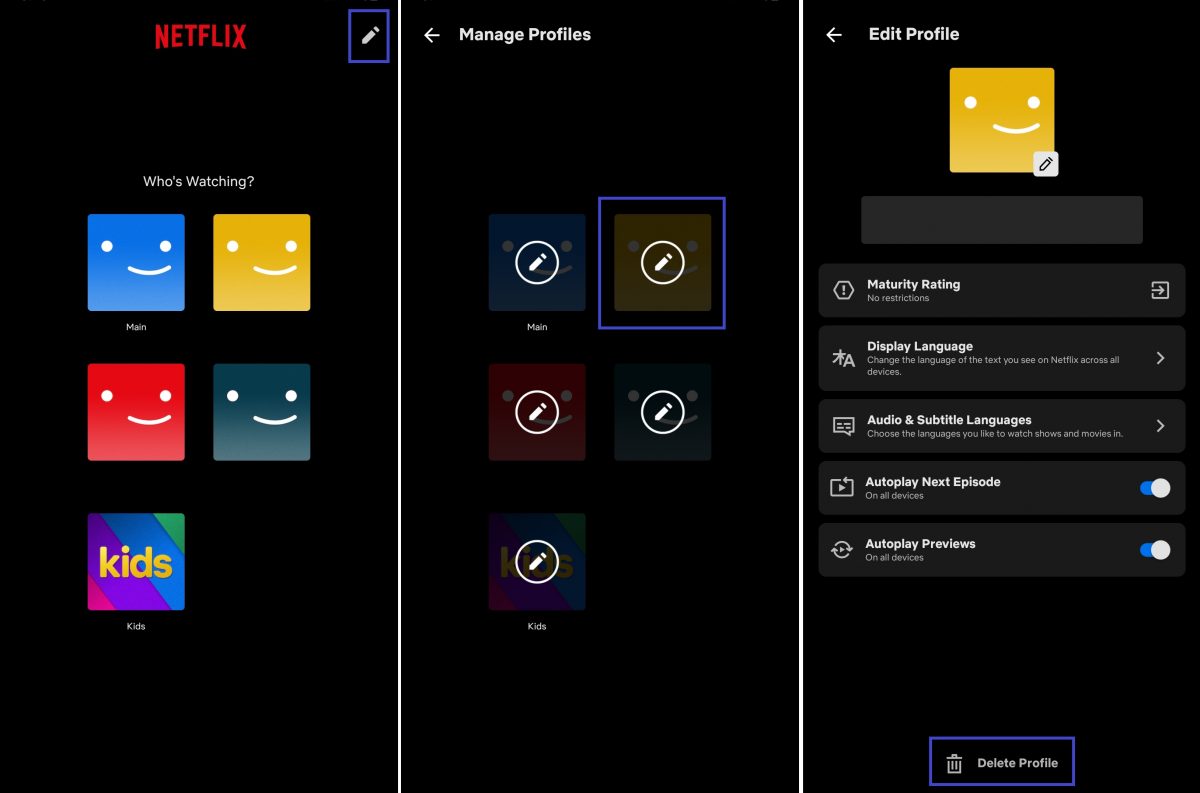The height and width of the screenshot is (793, 1200).
Task: Expand Display Language settings chevron
Action: [x=1160, y=358]
